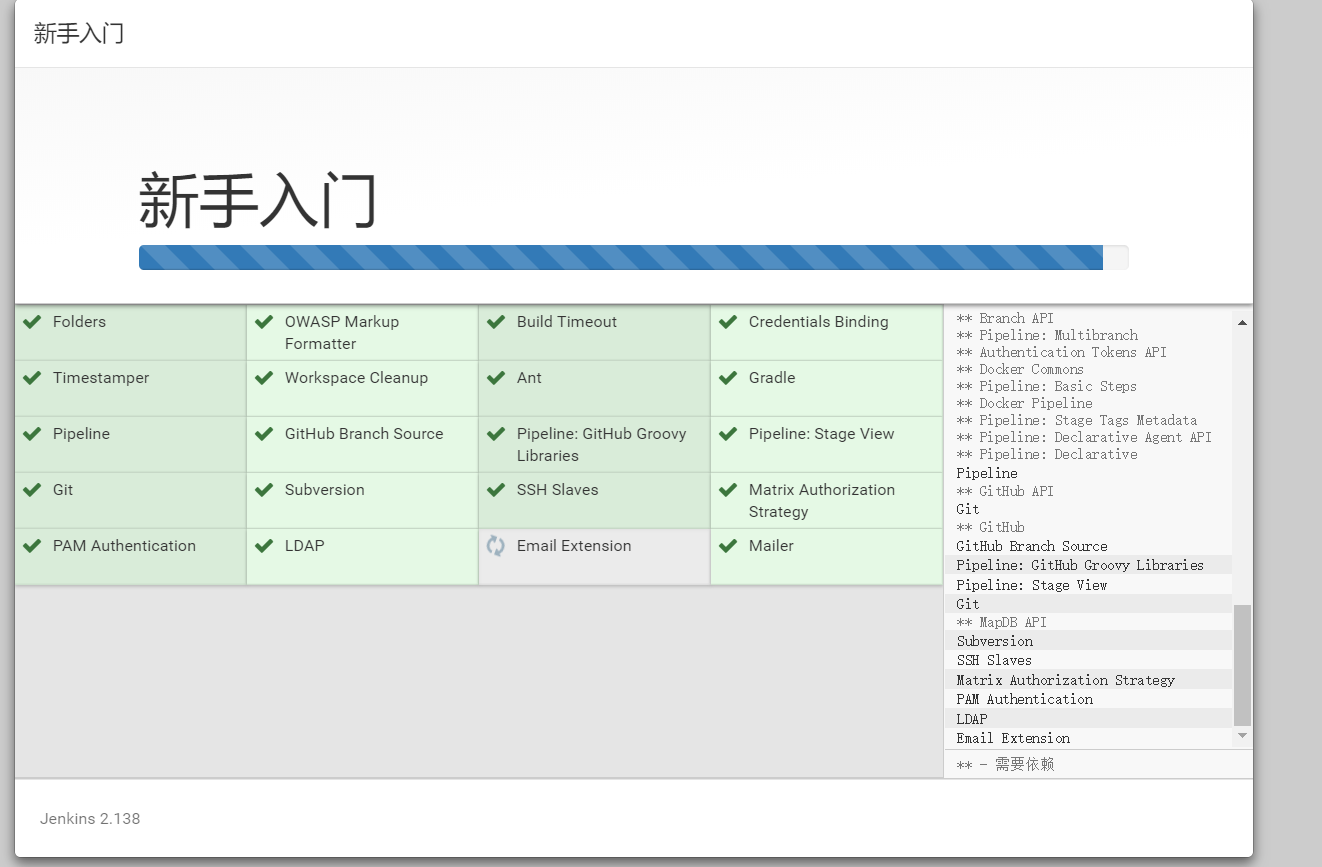Click the 'Workspace Cleanup' plugin name text
The height and width of the screenshot is (867, 1322).
click(x=356, y=378)
